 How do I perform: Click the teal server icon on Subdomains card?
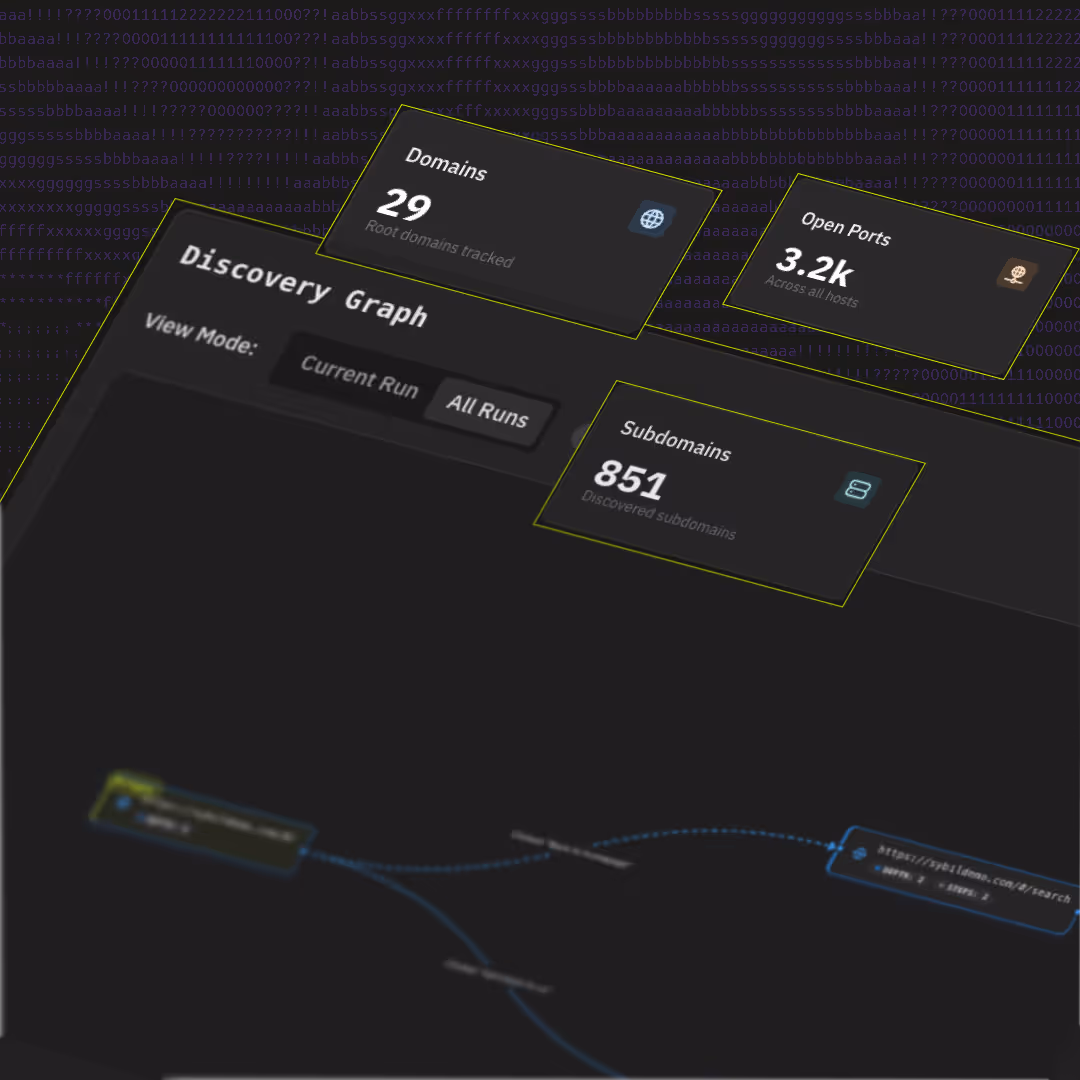858,490
